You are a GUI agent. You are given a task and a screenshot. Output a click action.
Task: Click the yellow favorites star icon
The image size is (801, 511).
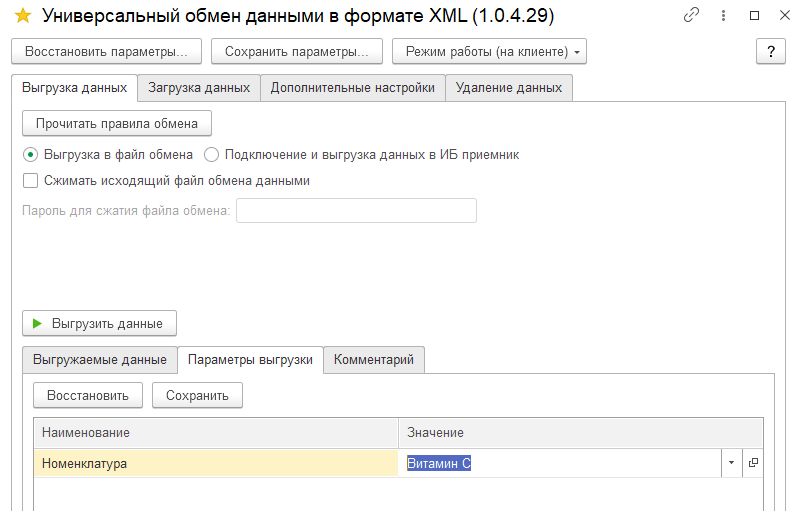pyautogui.click(x=23, y=16)
